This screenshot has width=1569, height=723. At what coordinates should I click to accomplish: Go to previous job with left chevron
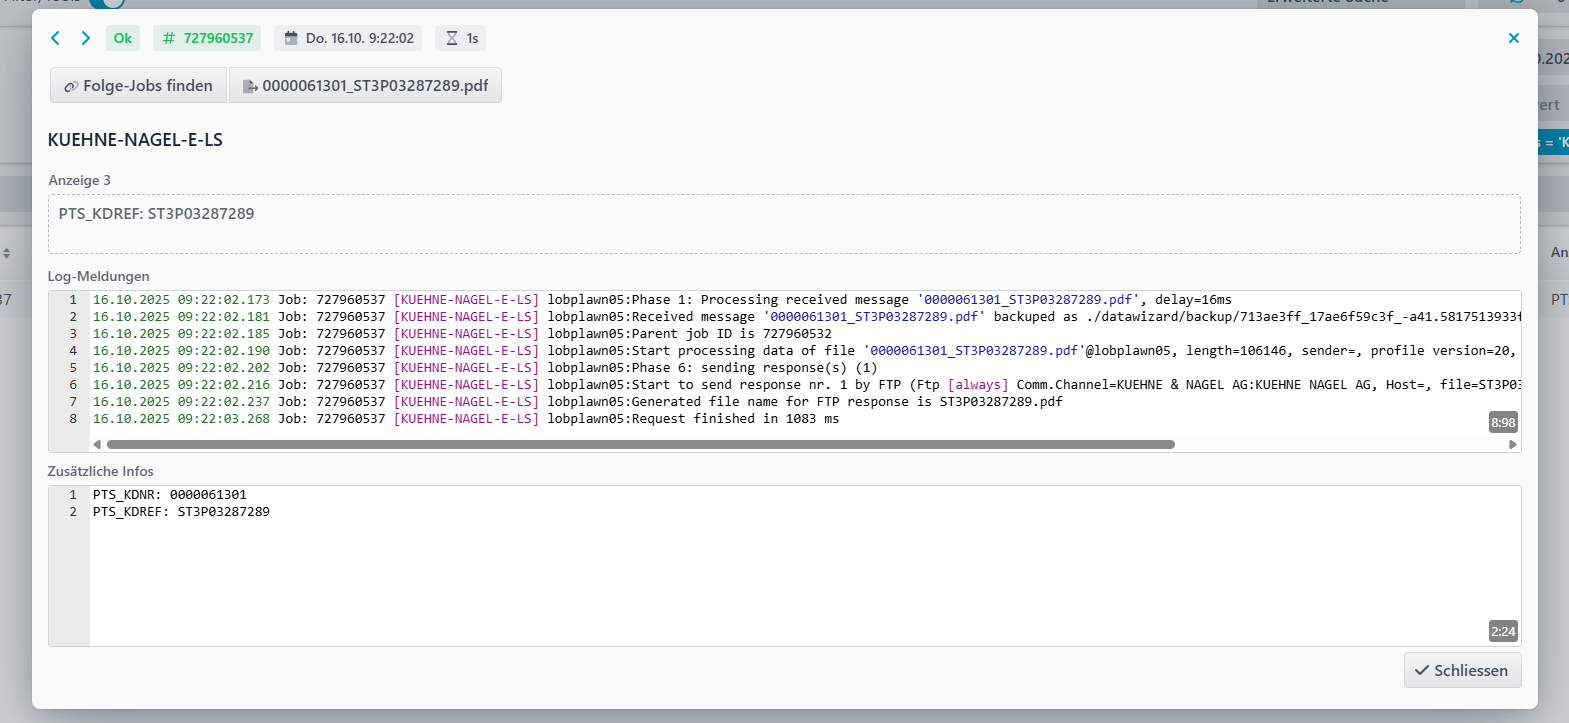click(56, 38)
